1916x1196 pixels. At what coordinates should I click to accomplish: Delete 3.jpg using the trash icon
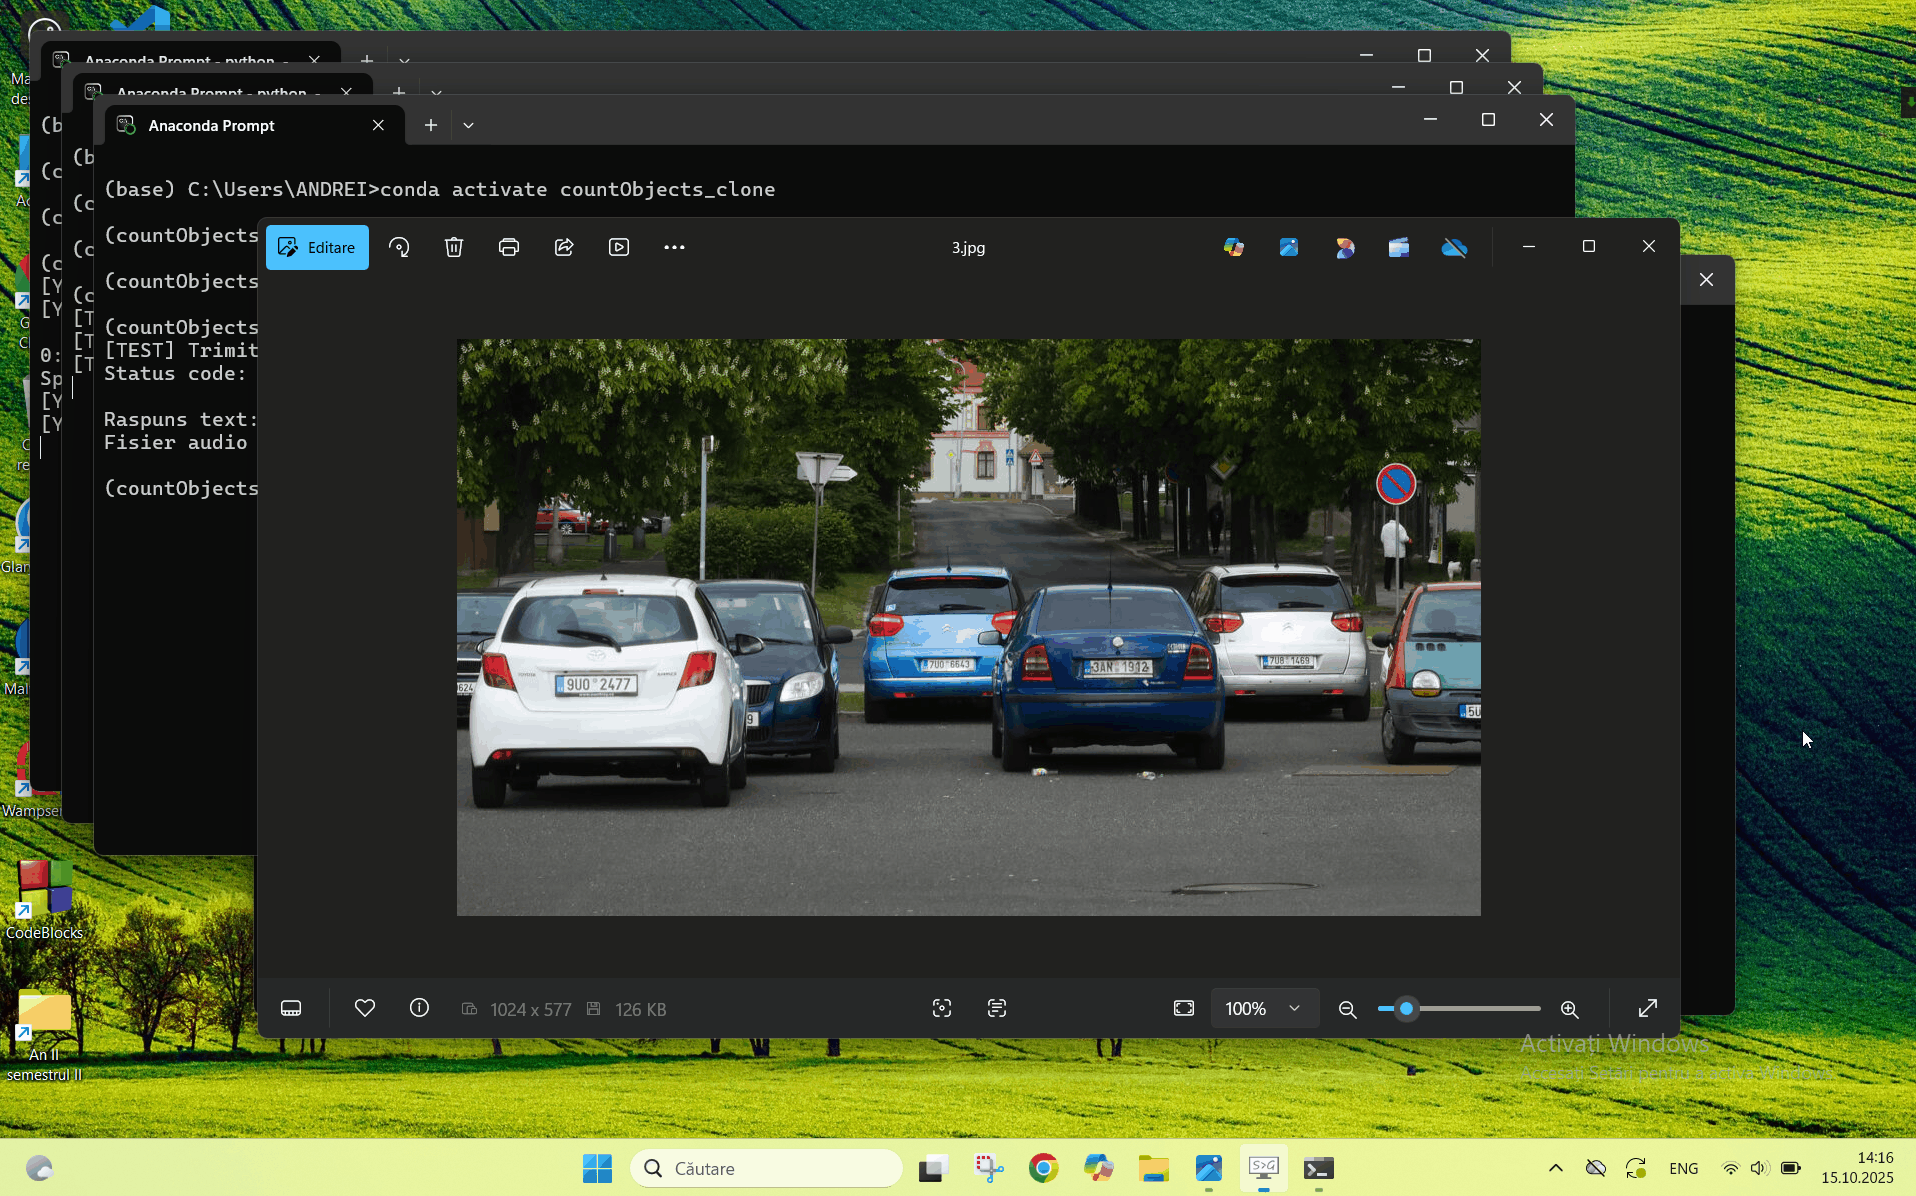[454, 247]
